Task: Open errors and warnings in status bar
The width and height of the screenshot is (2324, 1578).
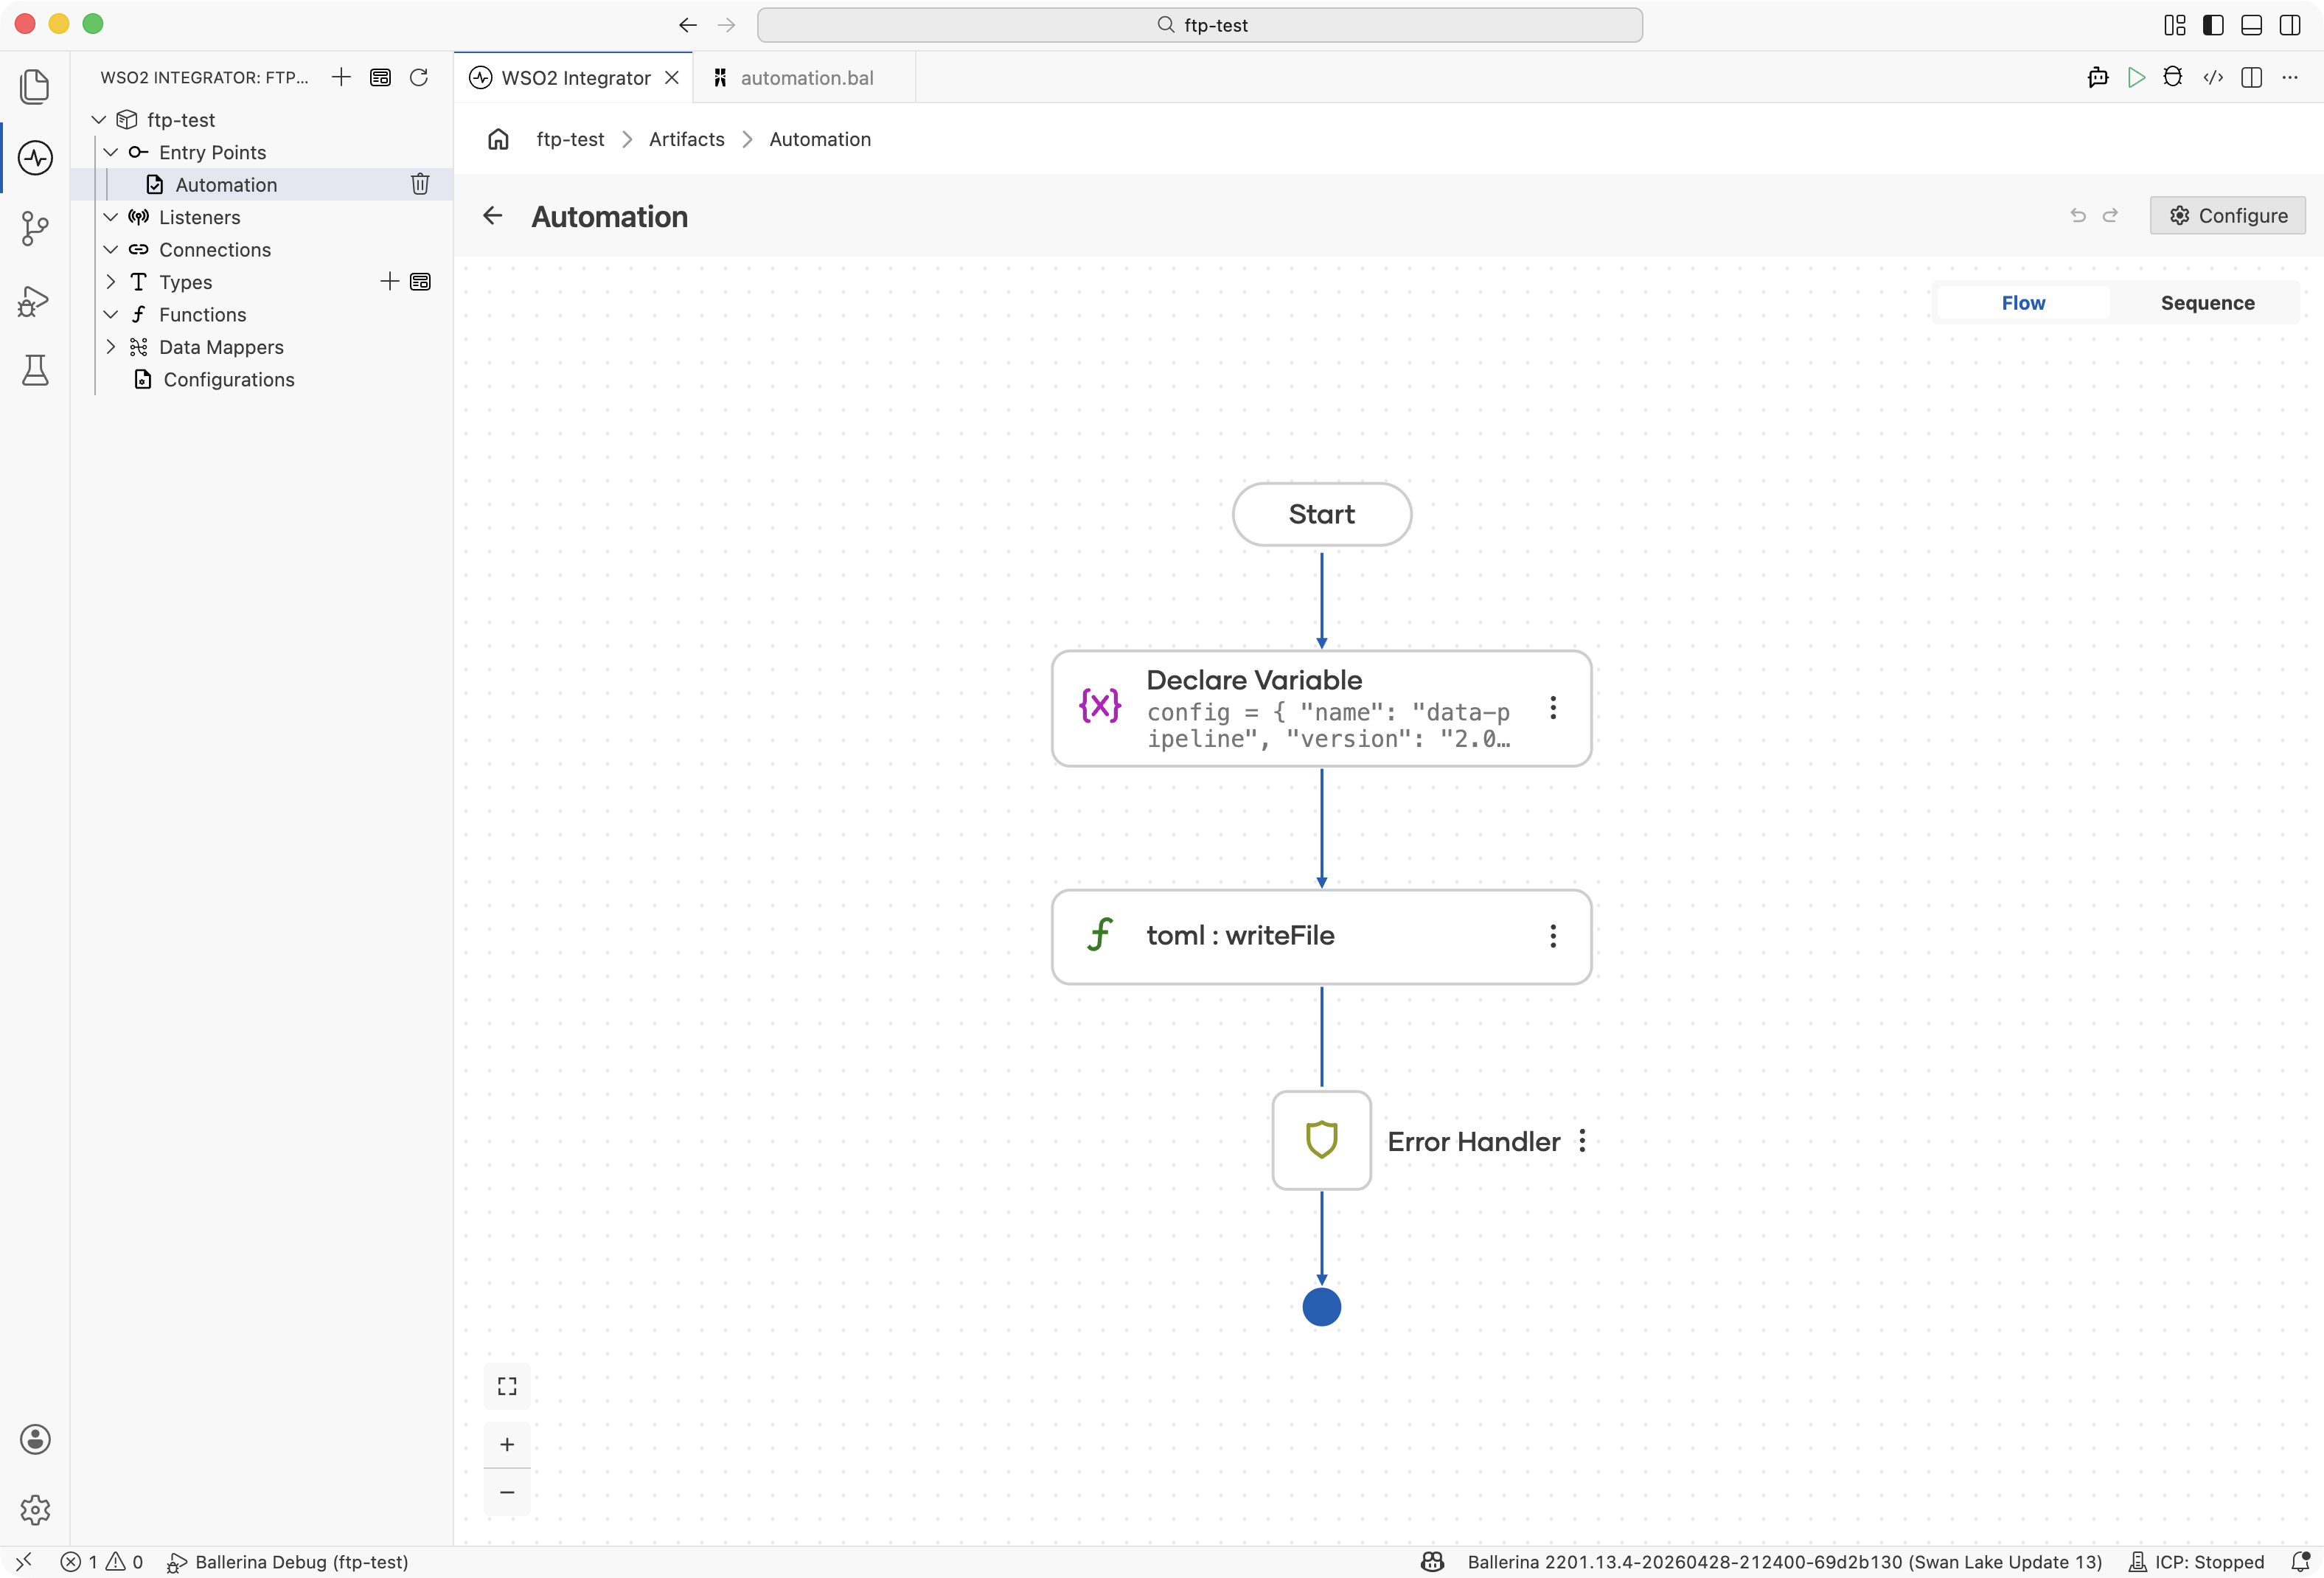Action: click(102, 1562)
